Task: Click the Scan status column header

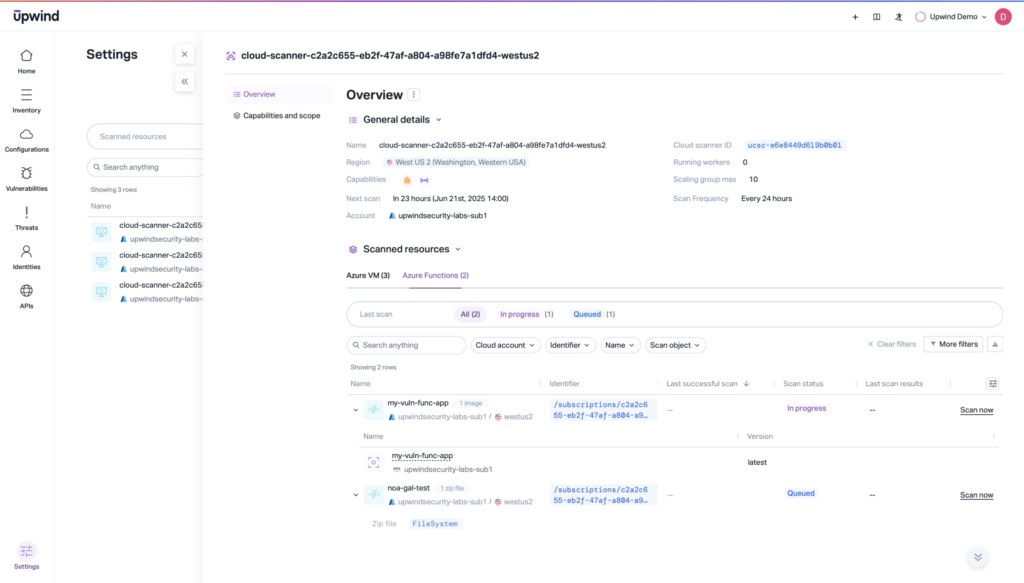Action: (803, 384)
